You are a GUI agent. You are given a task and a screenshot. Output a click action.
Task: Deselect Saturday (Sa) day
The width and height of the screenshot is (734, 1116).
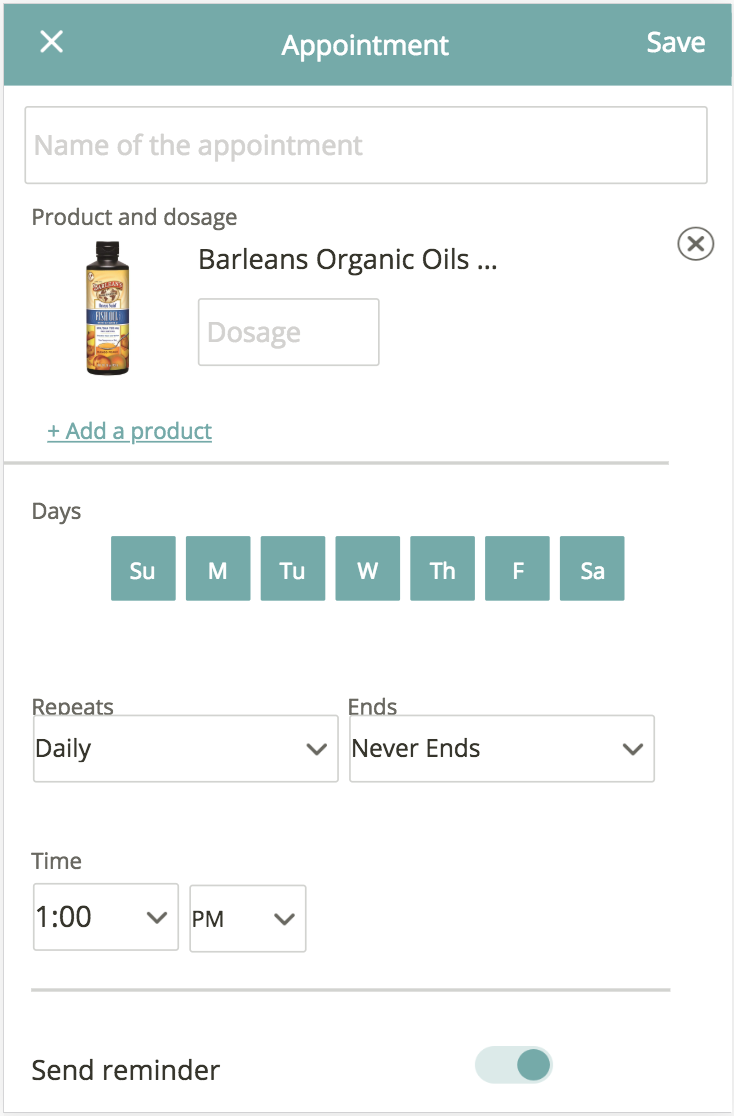[x=592, y=569]
